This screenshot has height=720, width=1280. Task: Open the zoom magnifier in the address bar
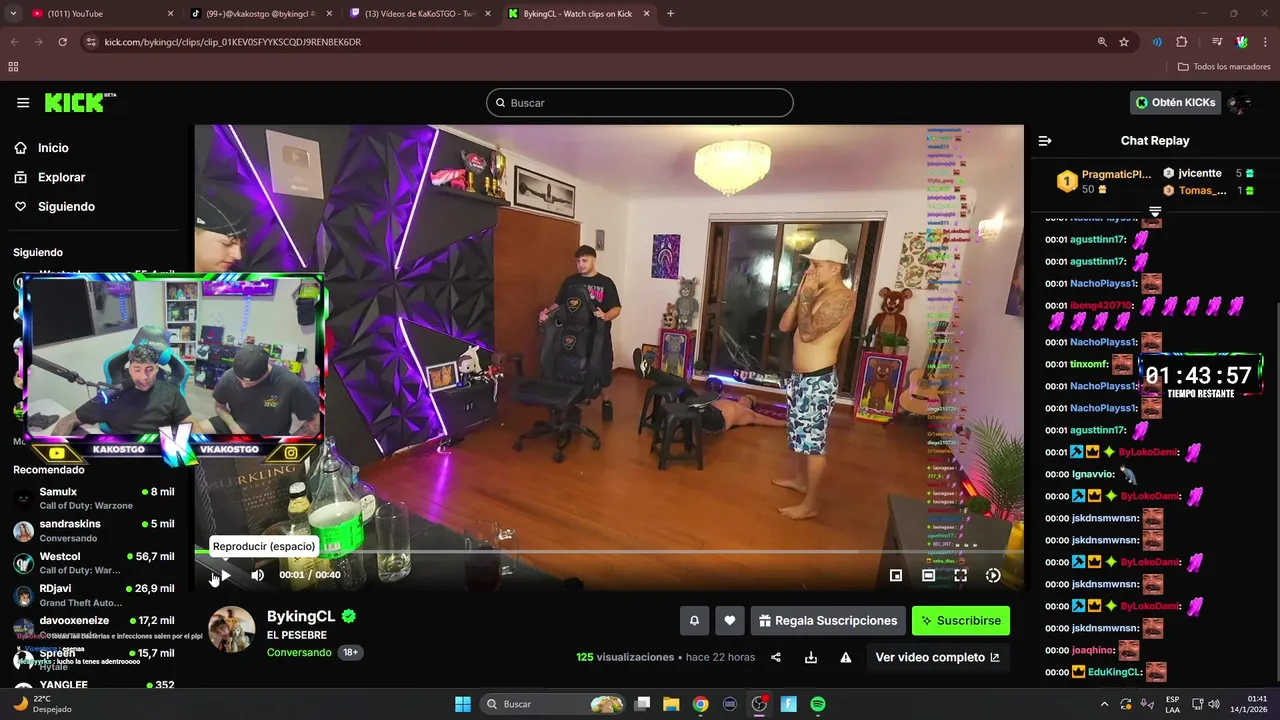[1102, 42]
